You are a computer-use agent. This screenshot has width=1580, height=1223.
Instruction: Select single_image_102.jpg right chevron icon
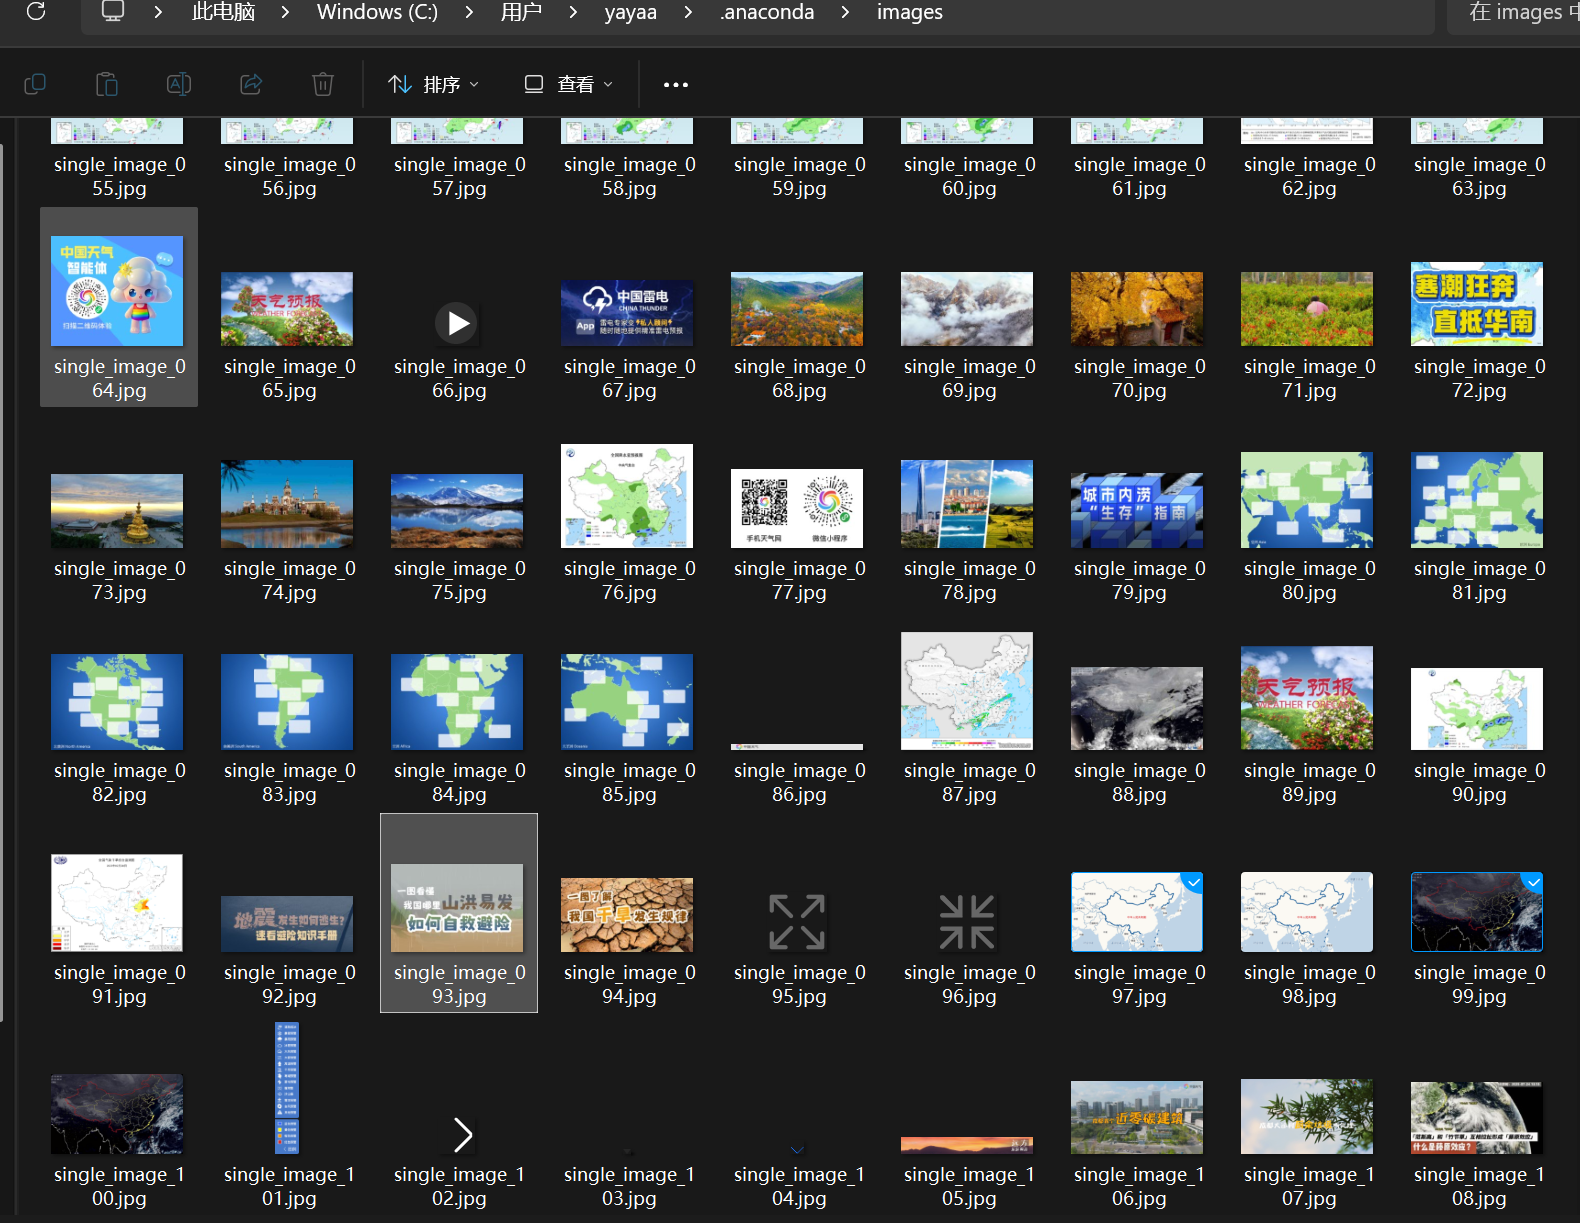point(462,1135)
